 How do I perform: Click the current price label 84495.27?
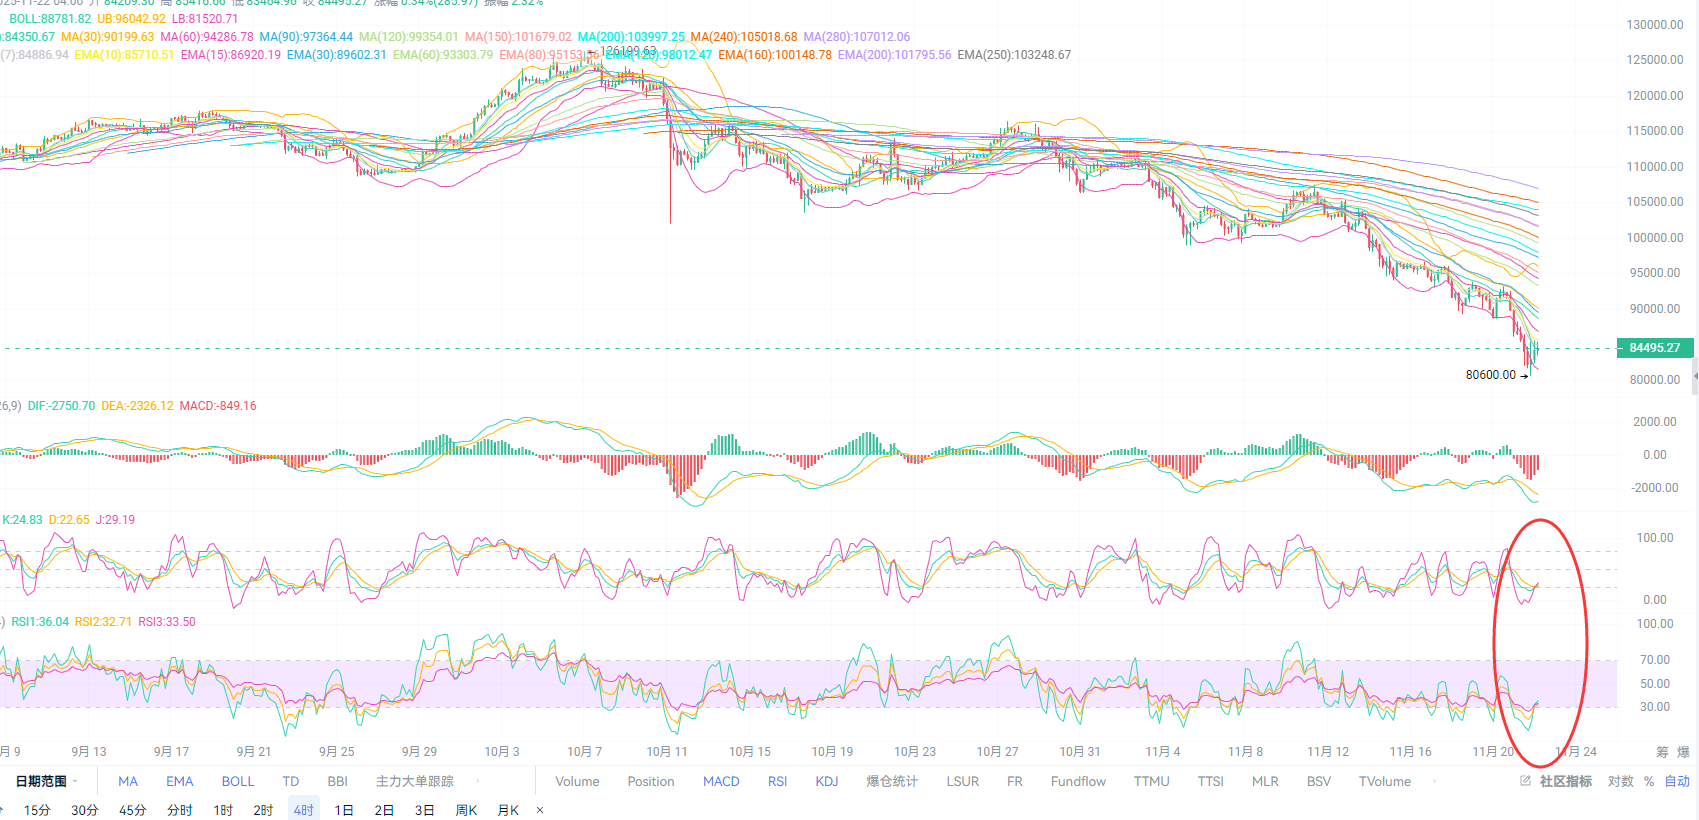tap(1654, 348)
